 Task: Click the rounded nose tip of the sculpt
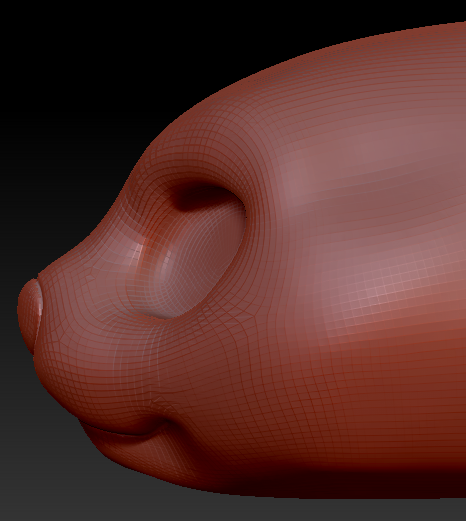29,315
